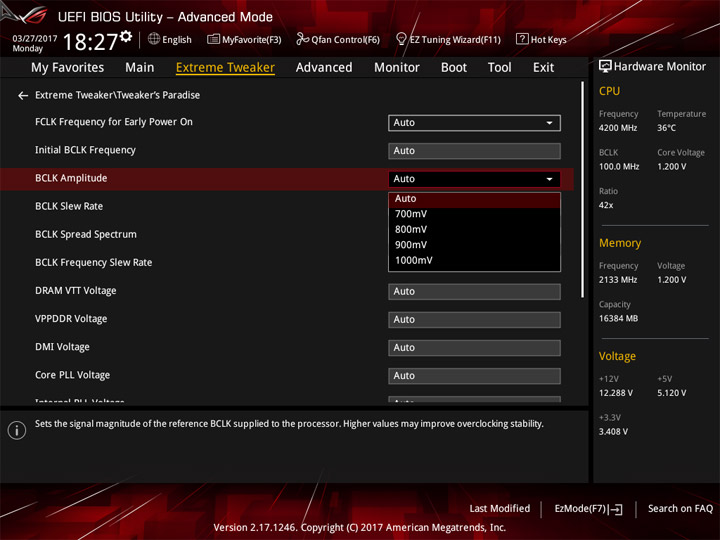This screenshot has height=540, width=720.
Task: Click DMI Voltage value field
Action: pos(474,348)
